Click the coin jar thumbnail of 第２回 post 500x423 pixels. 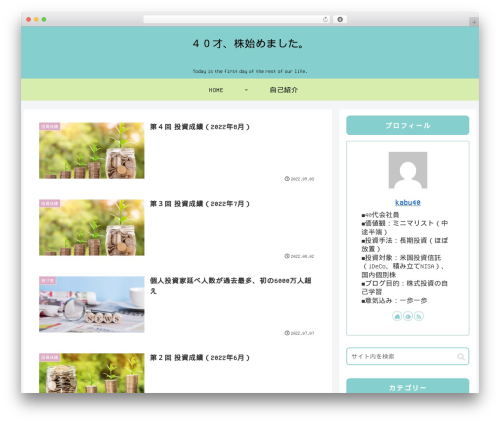92,373
